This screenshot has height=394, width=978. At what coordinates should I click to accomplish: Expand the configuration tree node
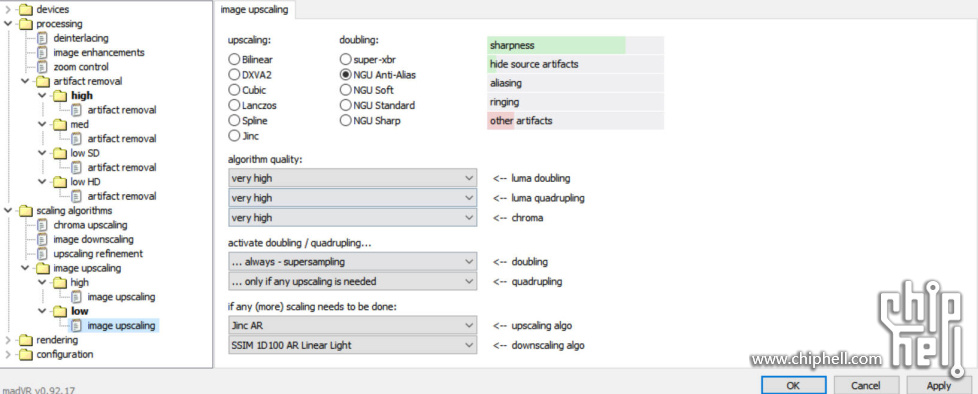(x=8, y=354)
